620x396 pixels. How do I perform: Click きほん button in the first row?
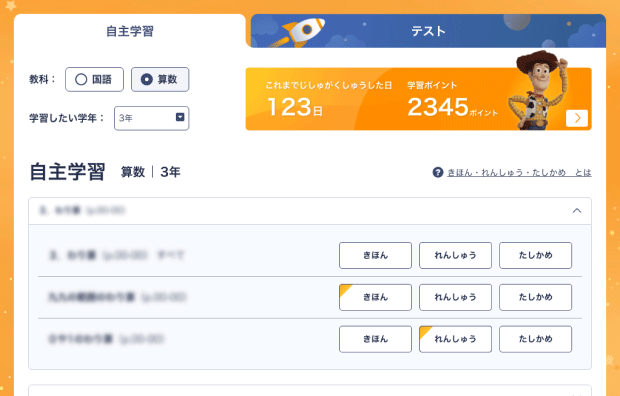tap(375, 256)
